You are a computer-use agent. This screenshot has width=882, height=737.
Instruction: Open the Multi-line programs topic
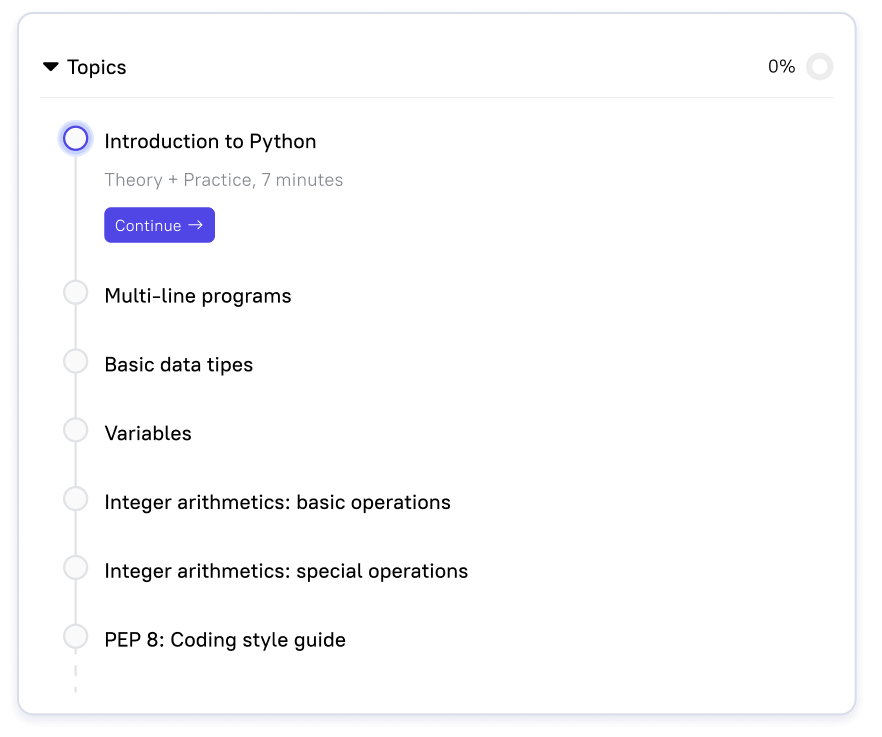[198, 296]
